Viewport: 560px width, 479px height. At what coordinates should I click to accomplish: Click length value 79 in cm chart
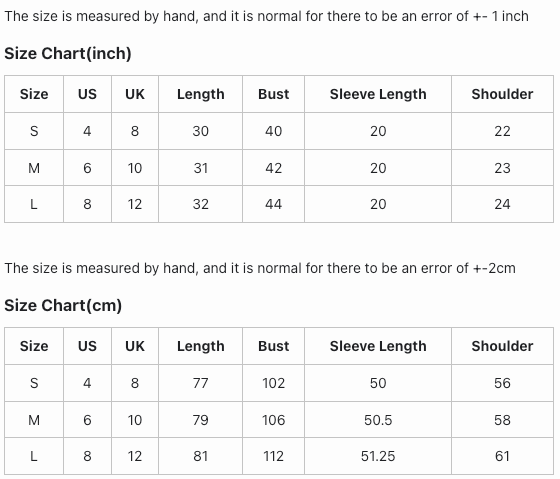(201, 420)
